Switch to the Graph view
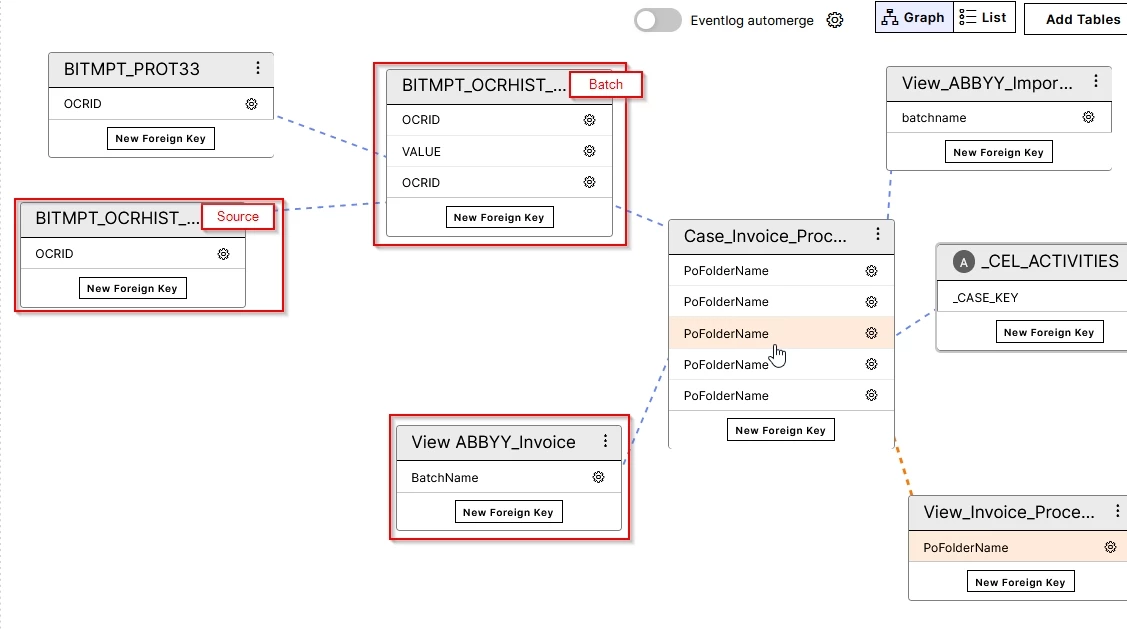Screen dimensions: 1127x629 pyautogui.click(x=914, y=17)
